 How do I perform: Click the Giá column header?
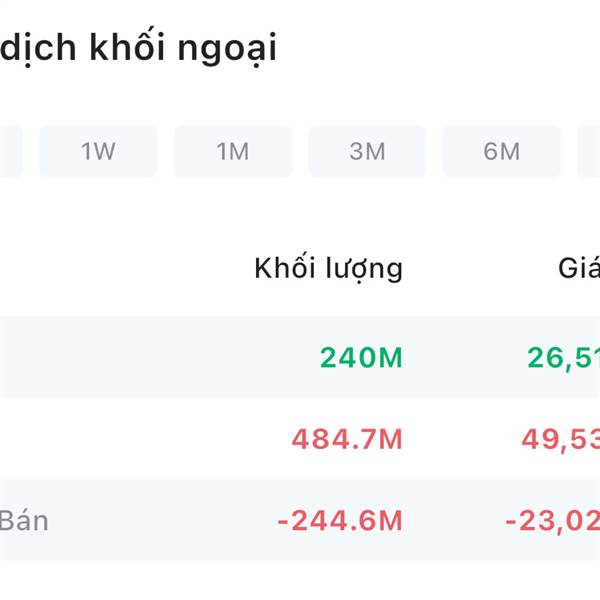[x=578, y=268]
